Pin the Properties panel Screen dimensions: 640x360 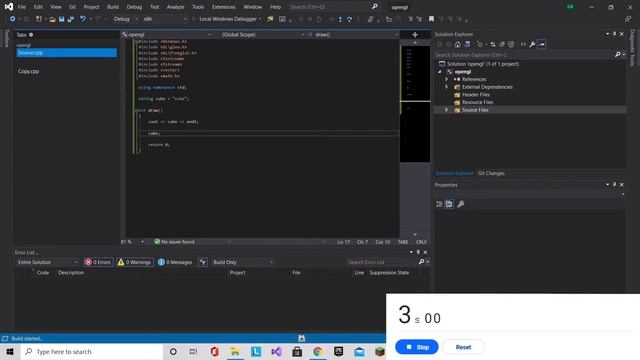coord(614,185)
